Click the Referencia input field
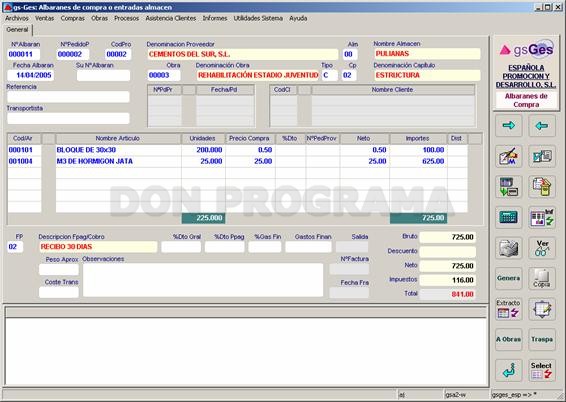Viewport: 566px width, 402px height. (x=68, y=97)
